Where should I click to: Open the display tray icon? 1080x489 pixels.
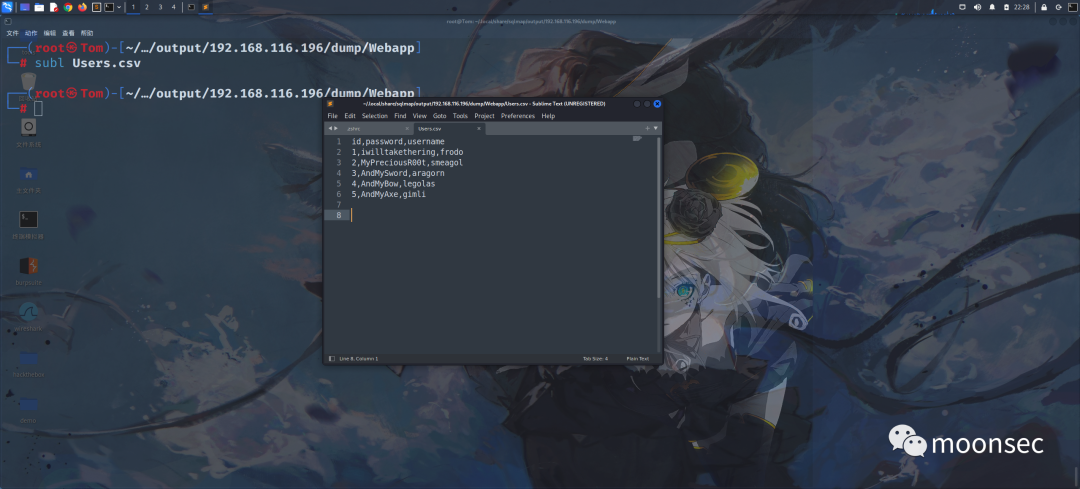tap(962, 7)
